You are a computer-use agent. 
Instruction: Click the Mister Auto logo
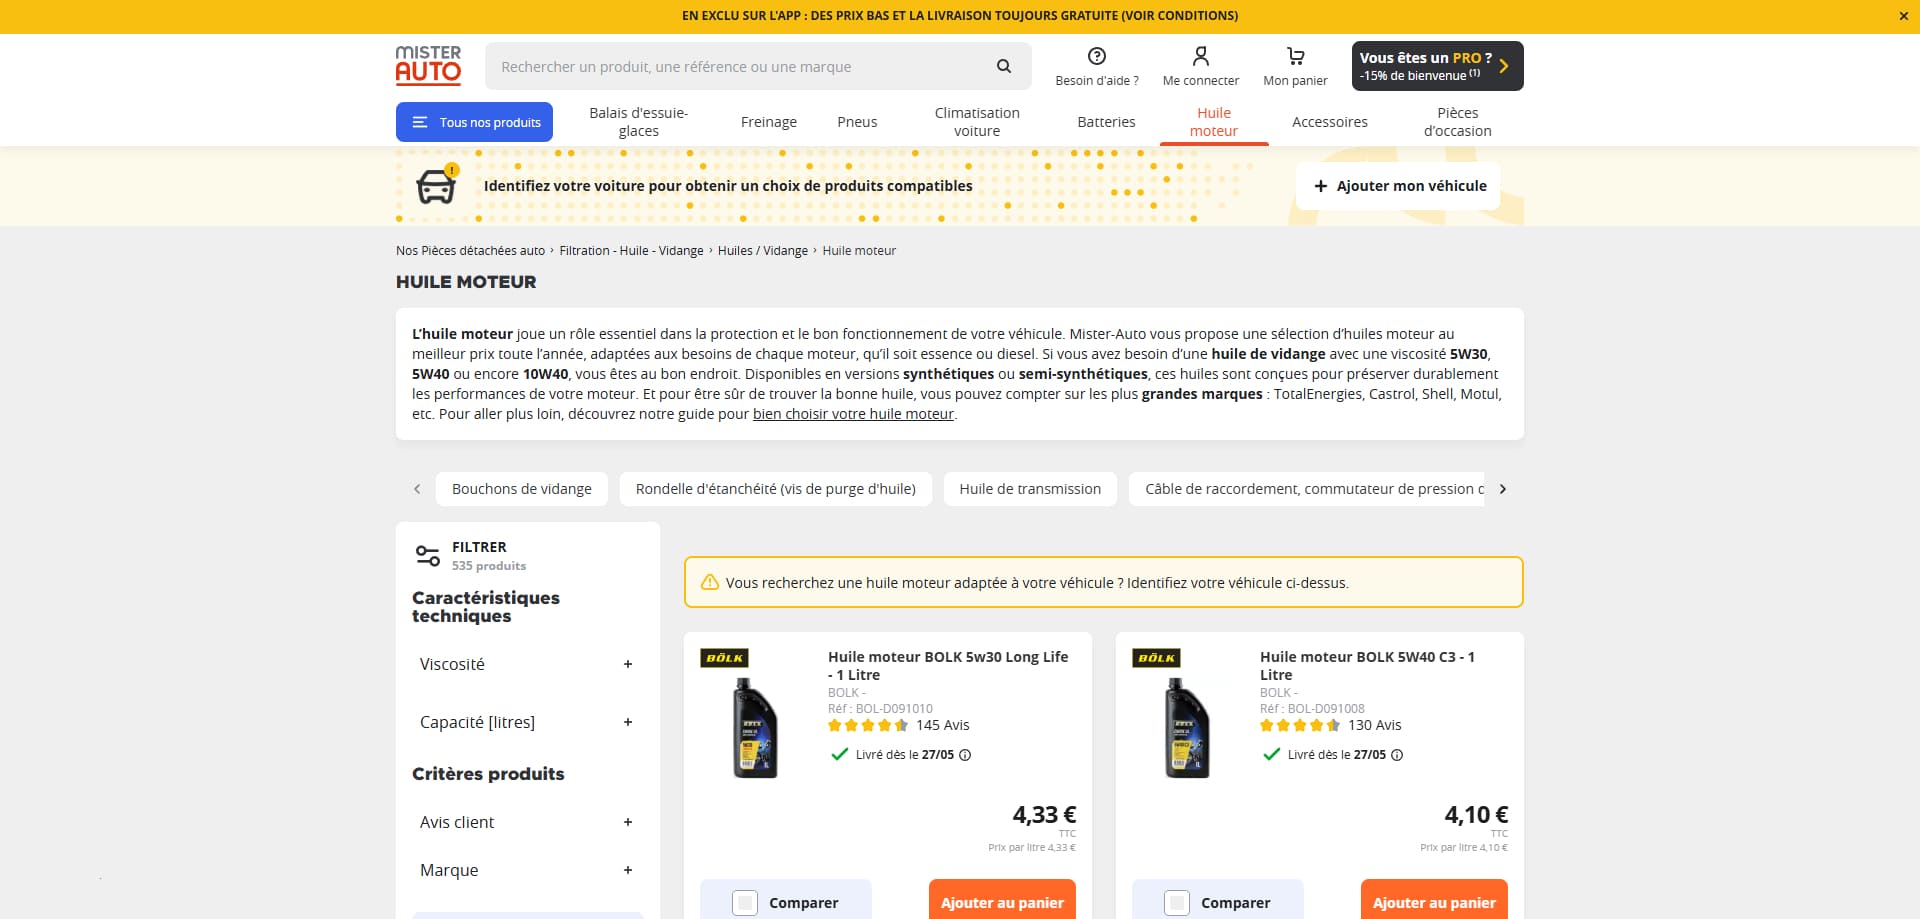[428, 65]
